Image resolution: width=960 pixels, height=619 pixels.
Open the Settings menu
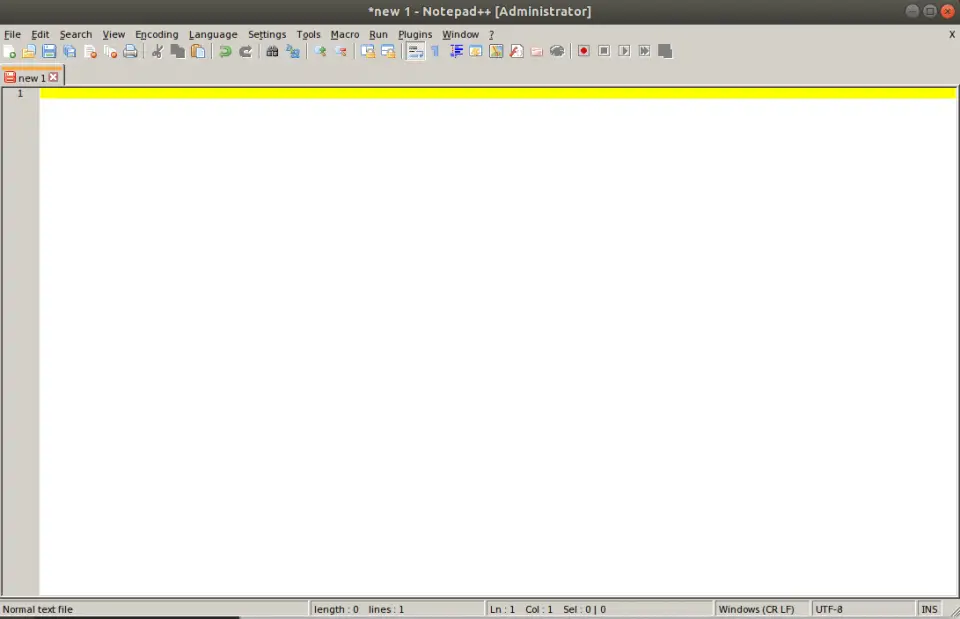coord(267,34)
